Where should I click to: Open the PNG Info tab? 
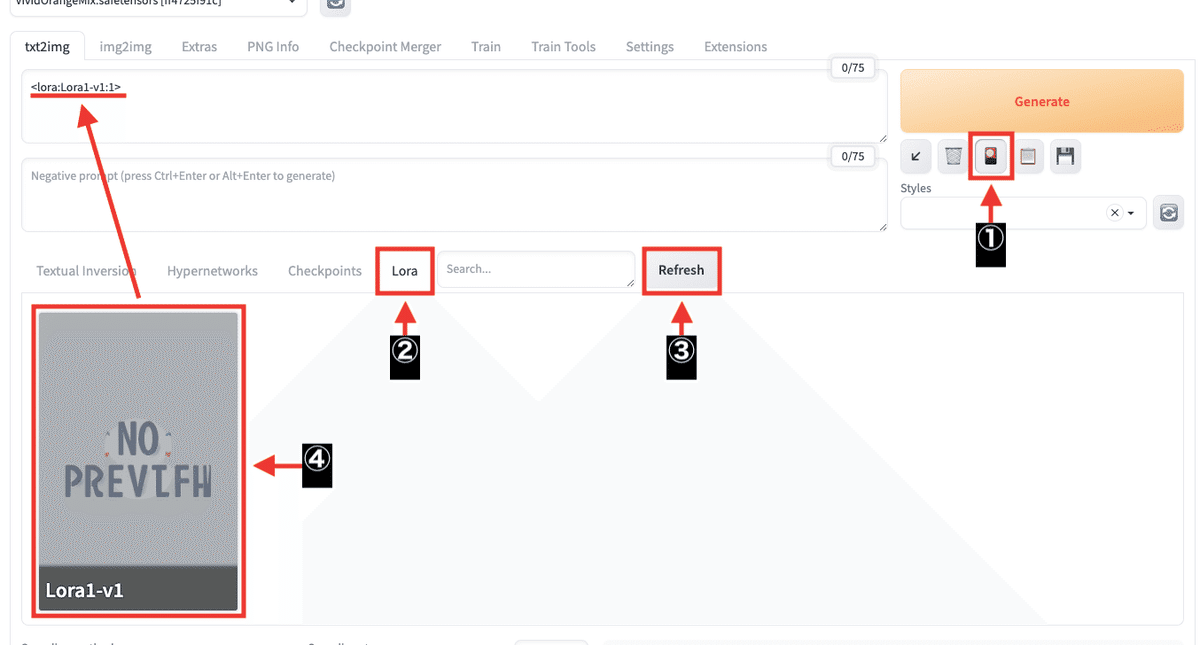click(x=272, y=46)
